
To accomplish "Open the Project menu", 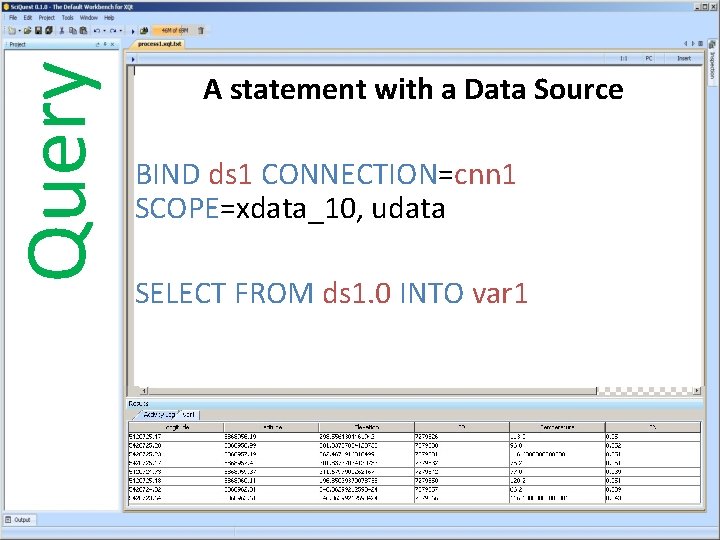I will click(x=46, y=17).
